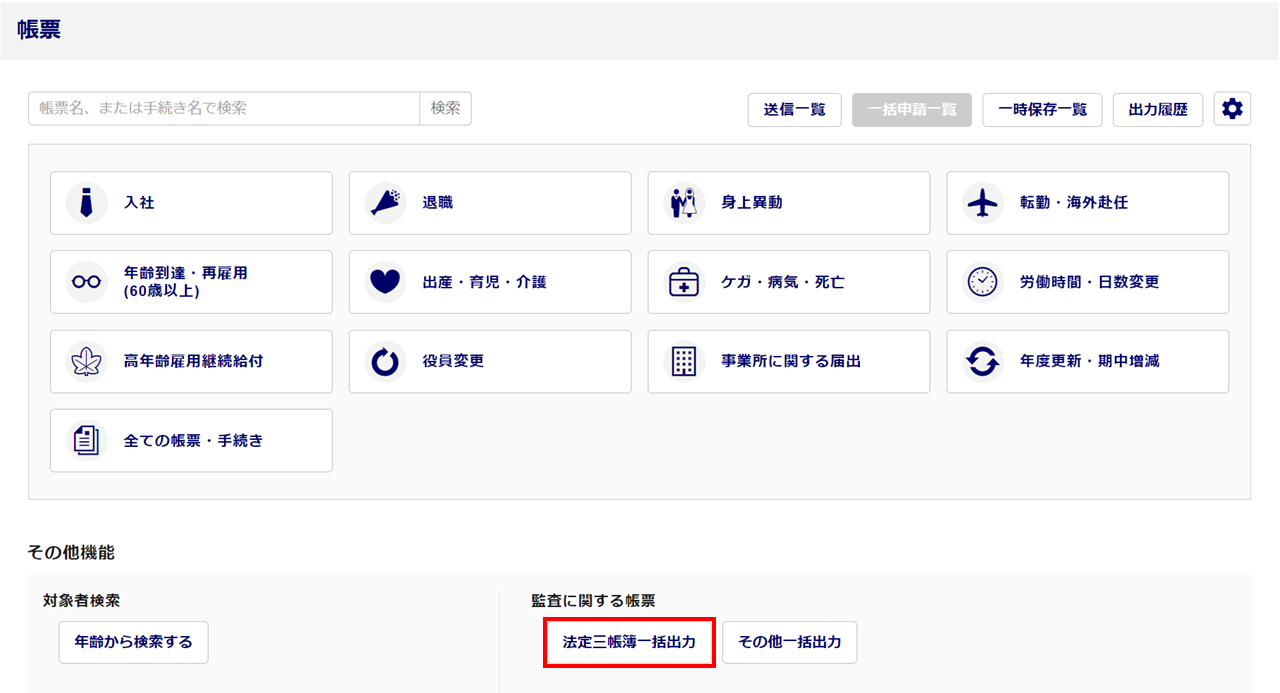Click the maple leaf icon for 高年齢雇用継続給付
This screenshot has height=693, width=1280.
[x=87, y=361]
